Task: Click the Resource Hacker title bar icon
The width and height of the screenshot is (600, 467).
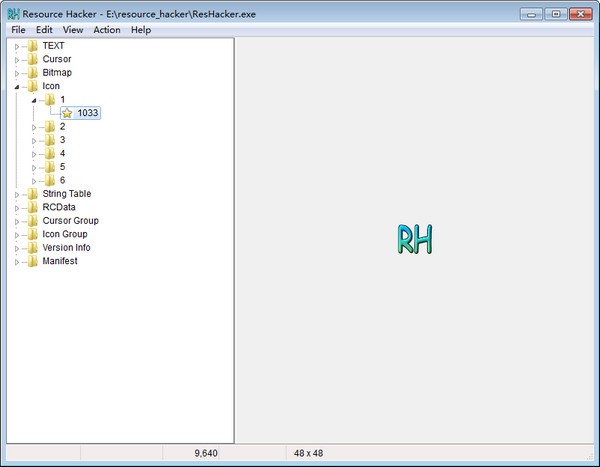Action: tap(13, 14)
